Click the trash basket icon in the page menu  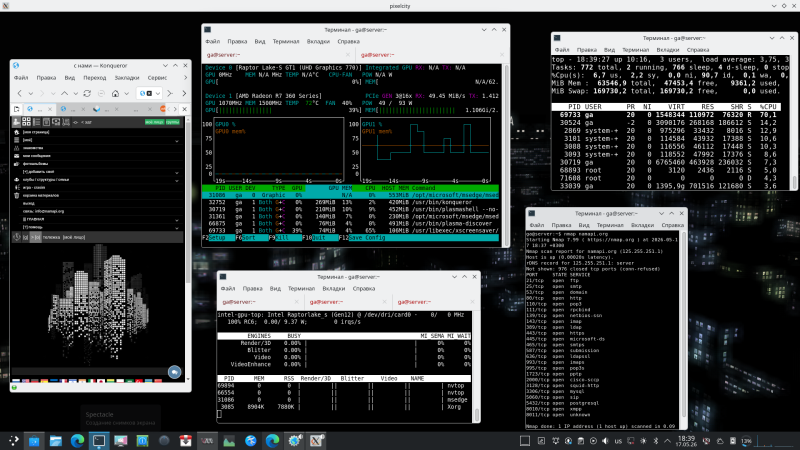pyautogui.click(x=16, y=195)
